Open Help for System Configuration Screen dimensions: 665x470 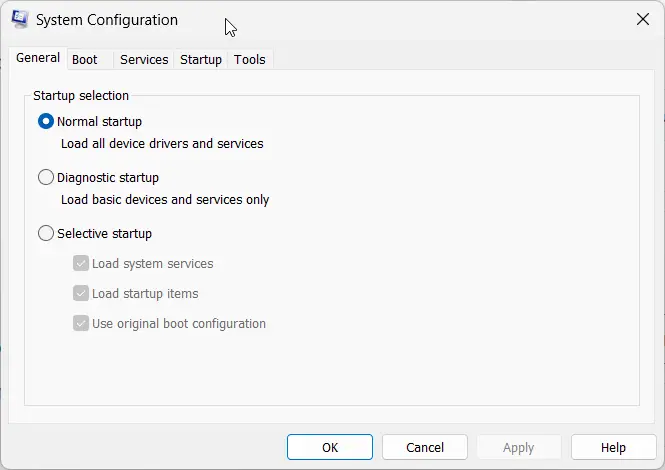613,447
